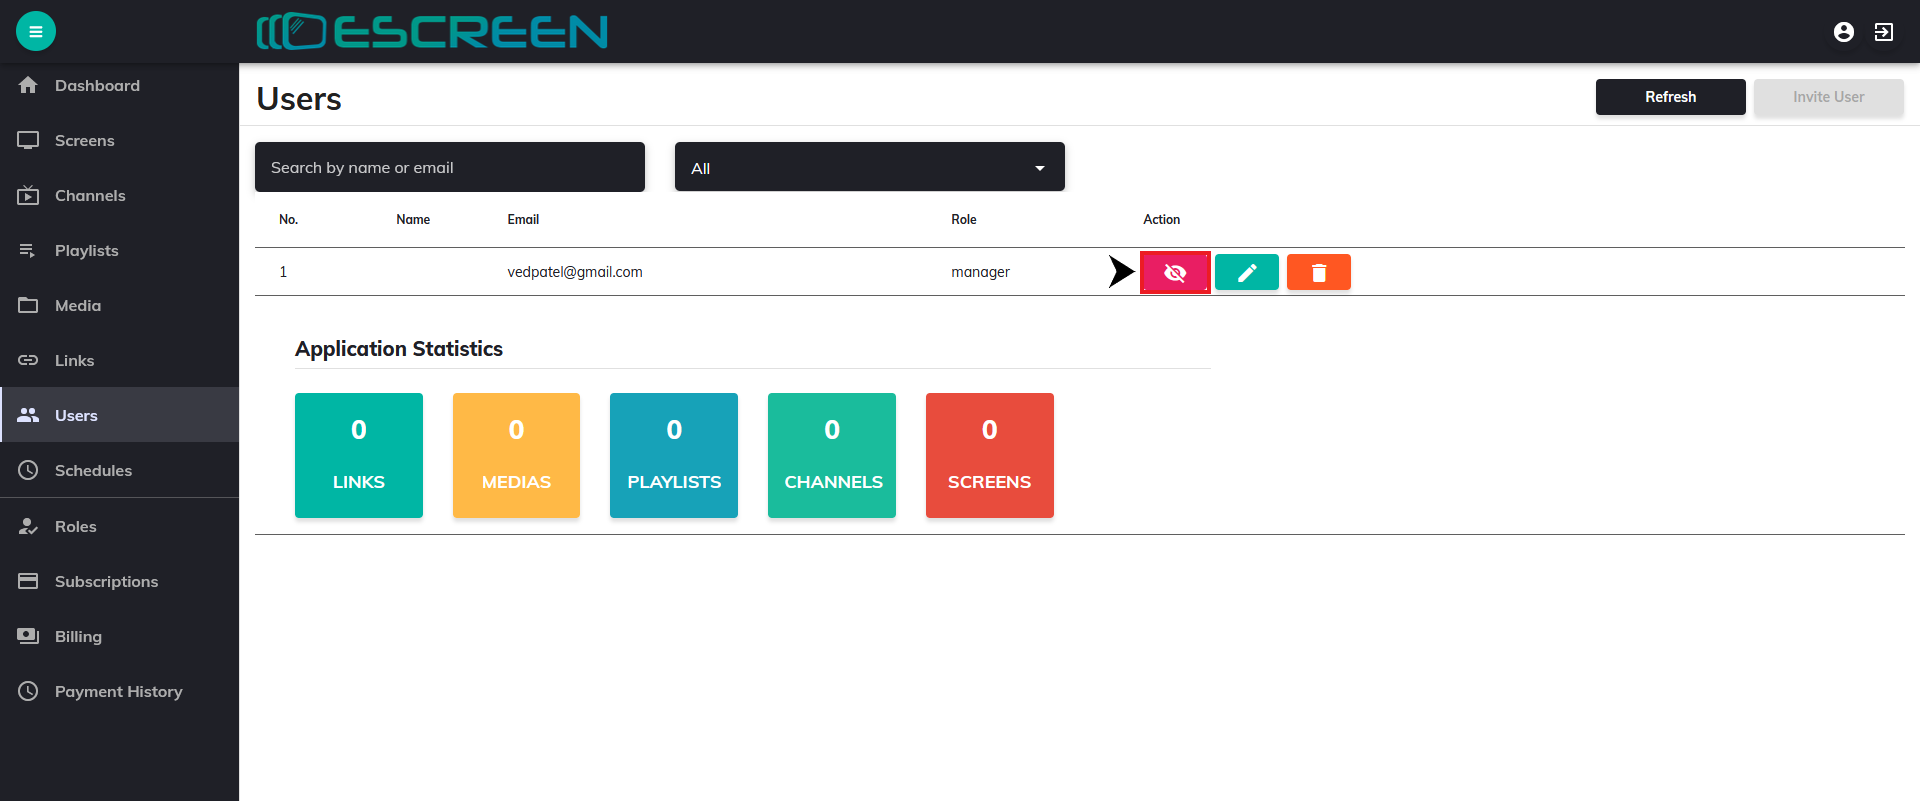Open Dashboard from the sidebar

click(x=97, y=86)
